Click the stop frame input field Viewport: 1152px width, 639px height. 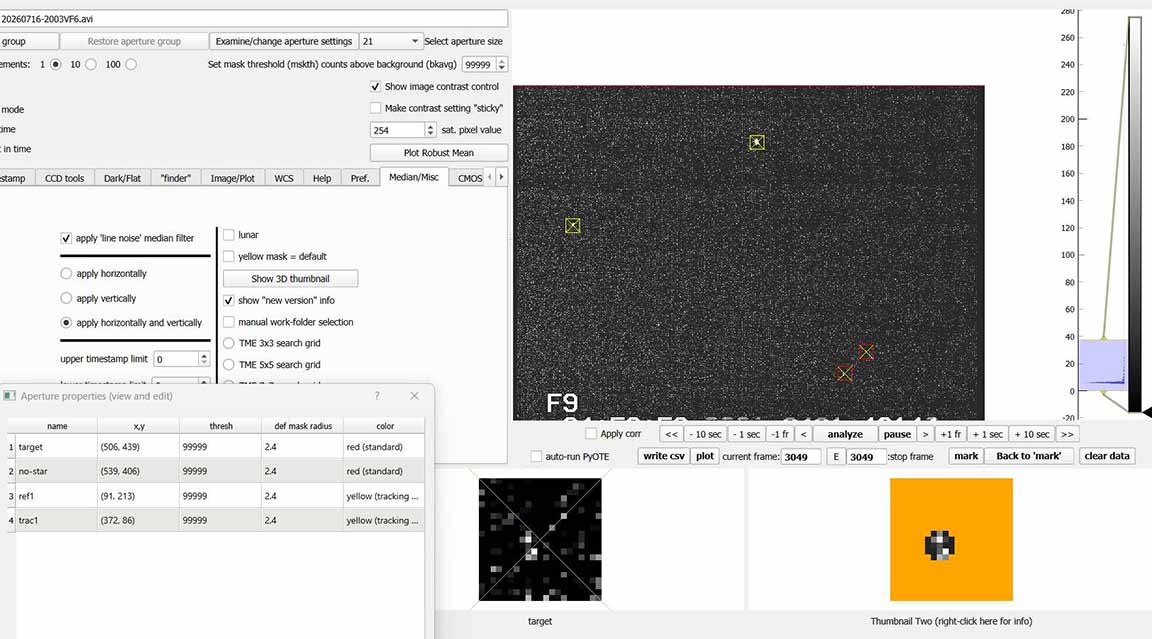click(x=865, y=457)
